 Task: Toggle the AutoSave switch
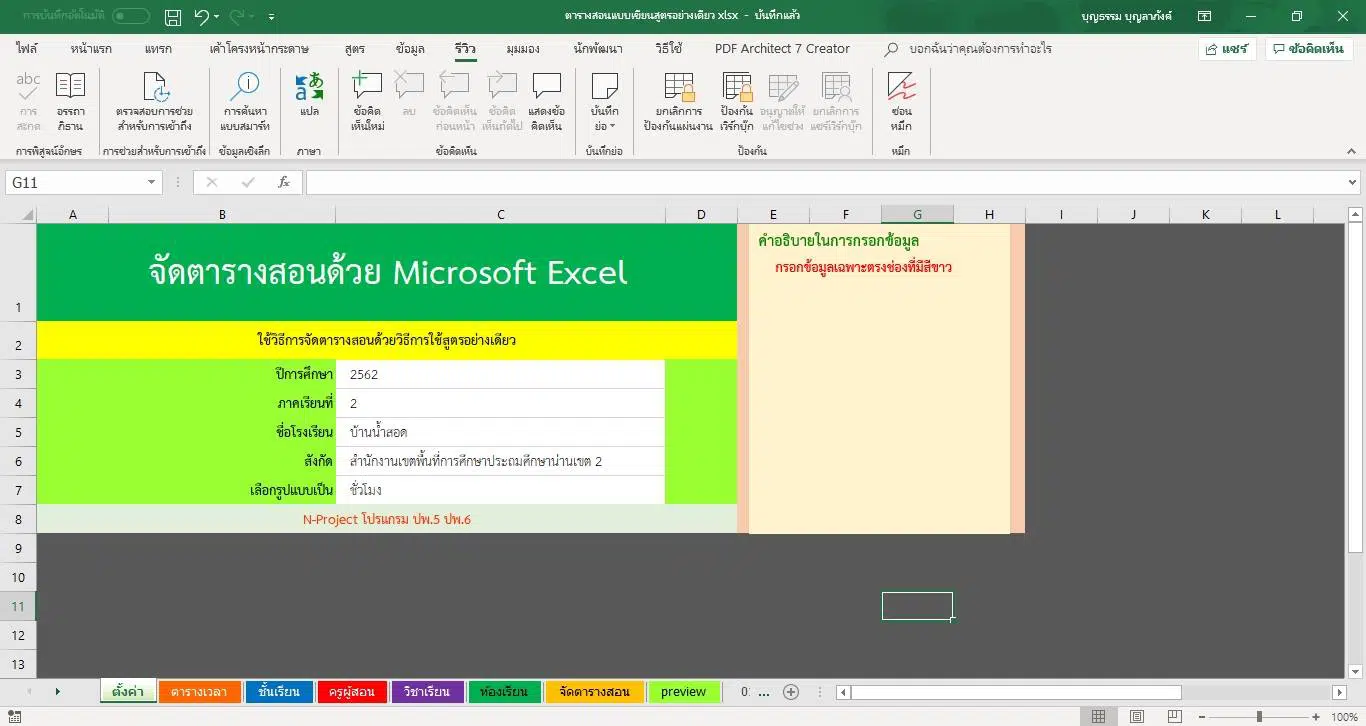click(131, 16)
